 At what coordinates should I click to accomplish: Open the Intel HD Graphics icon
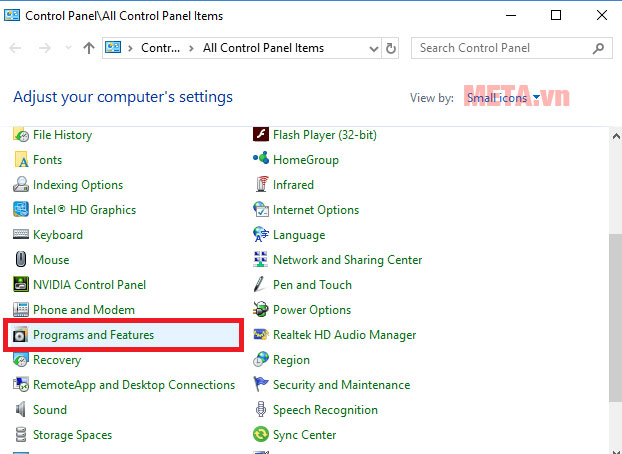(x=21, y=210)
